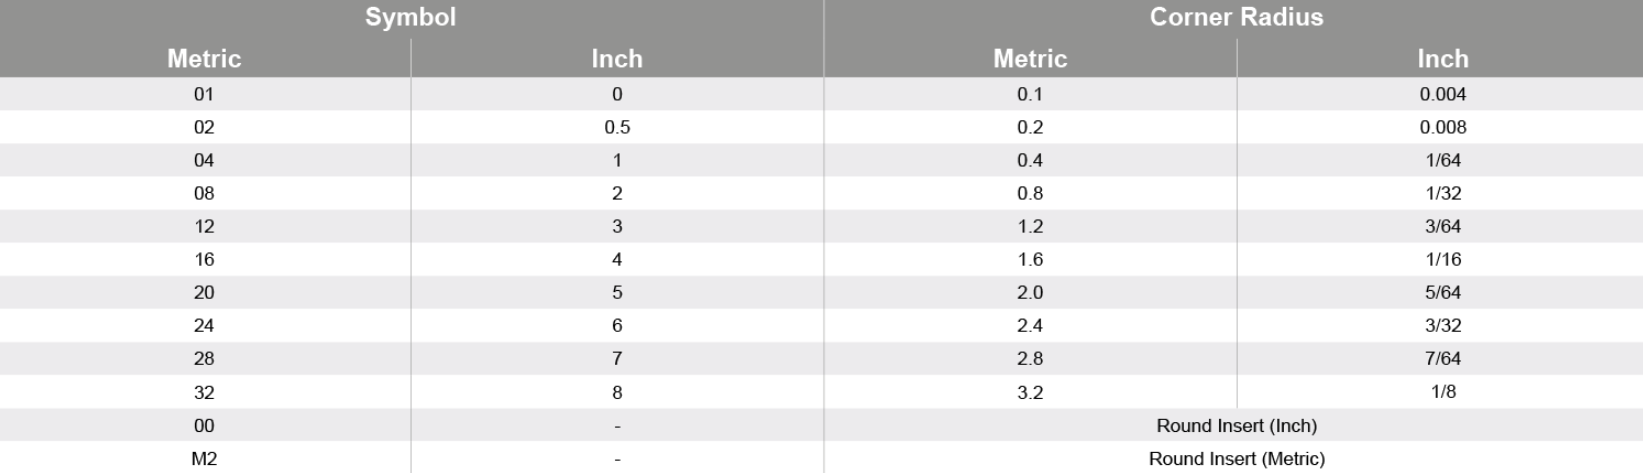Image resolution: width=1643 pixels, height=473 pixels.
Task: Select the 3/32 inch radius value
Action: (x=1443, y=325)
